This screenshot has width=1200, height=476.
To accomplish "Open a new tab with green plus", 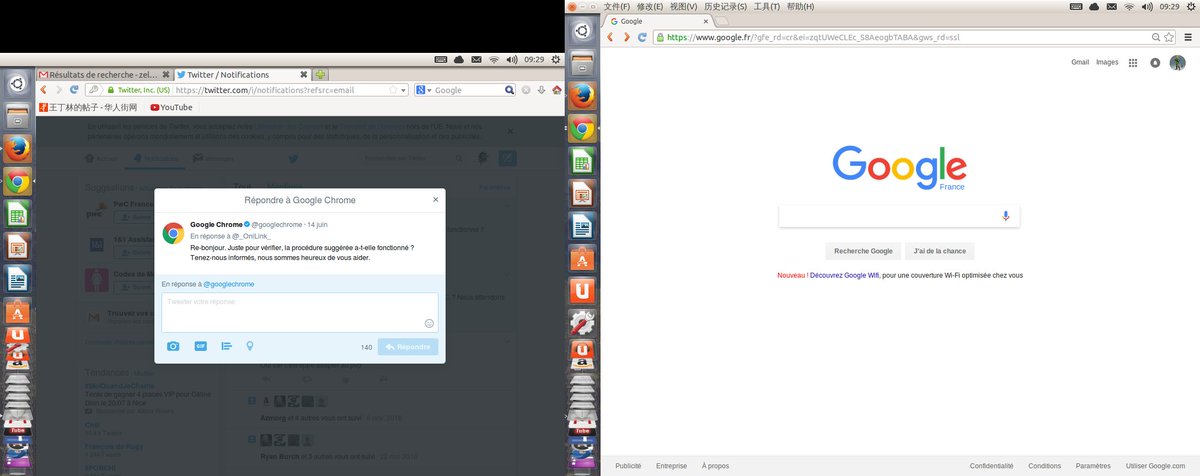I will click(x=320, y=75).
